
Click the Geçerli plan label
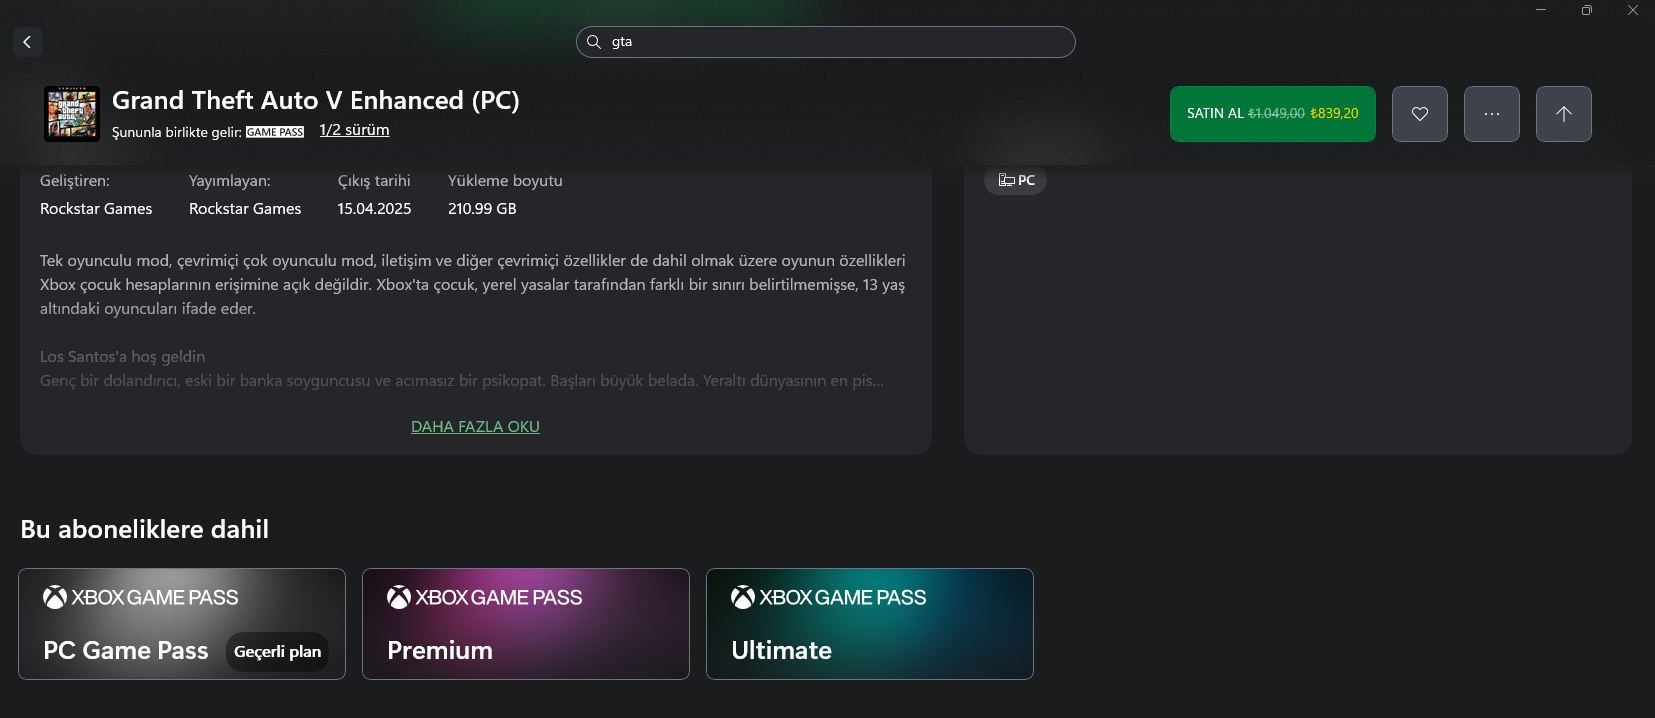pos(277,652)
